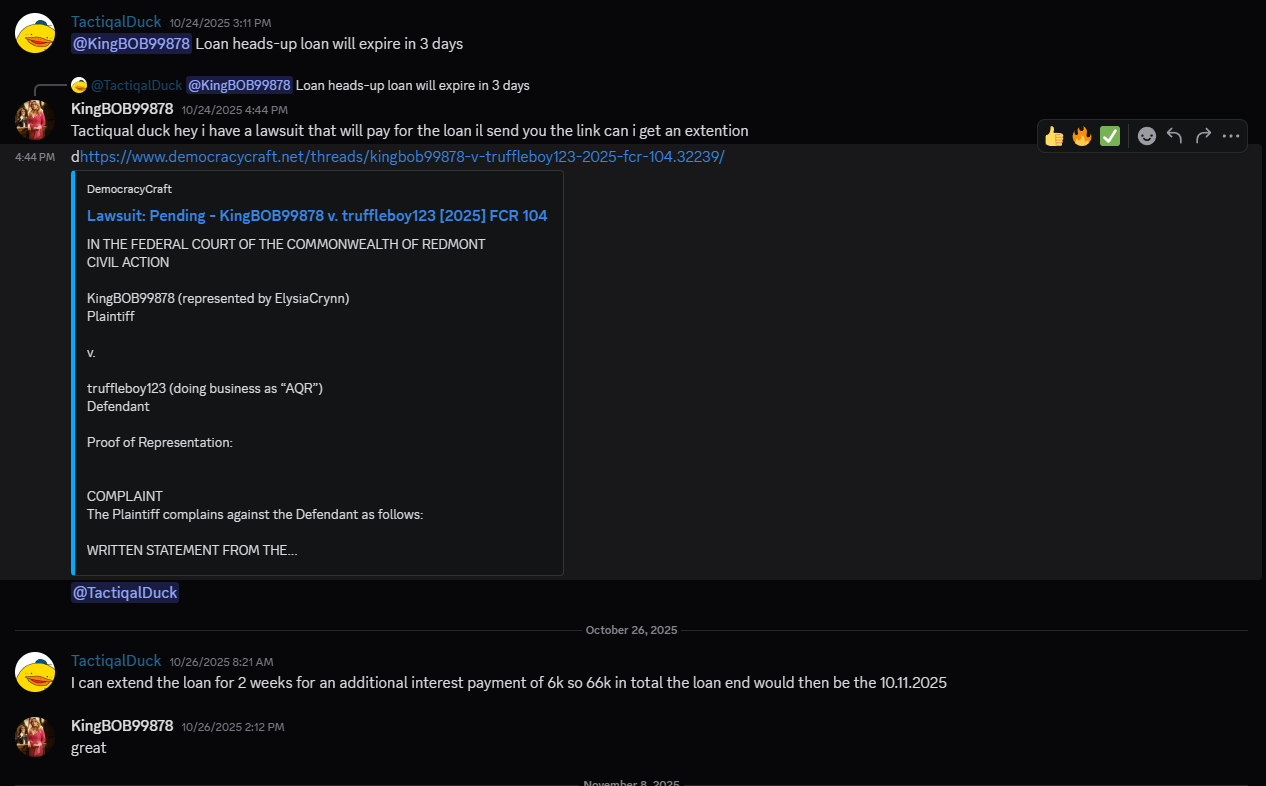Image resolution: width=1266 pixels, height=786 pixels.
Task: Click the tiny duck avatar in the reply preview
Action: pos(79,85)
